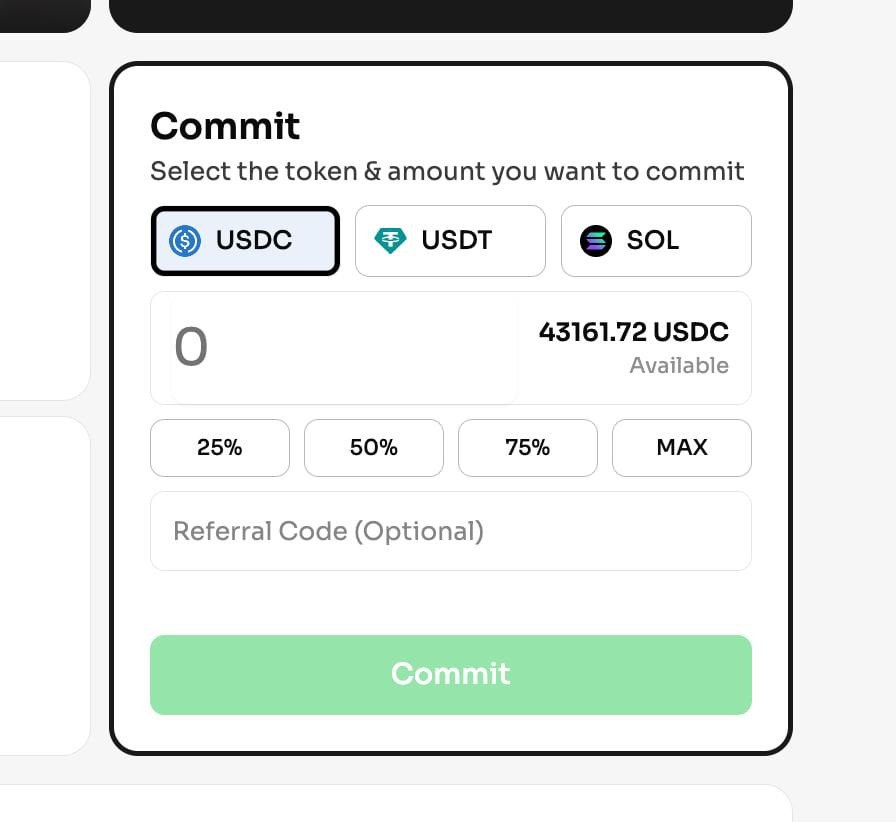Click the bold Commit heading
Screen dimensions: 896x822
225,127
